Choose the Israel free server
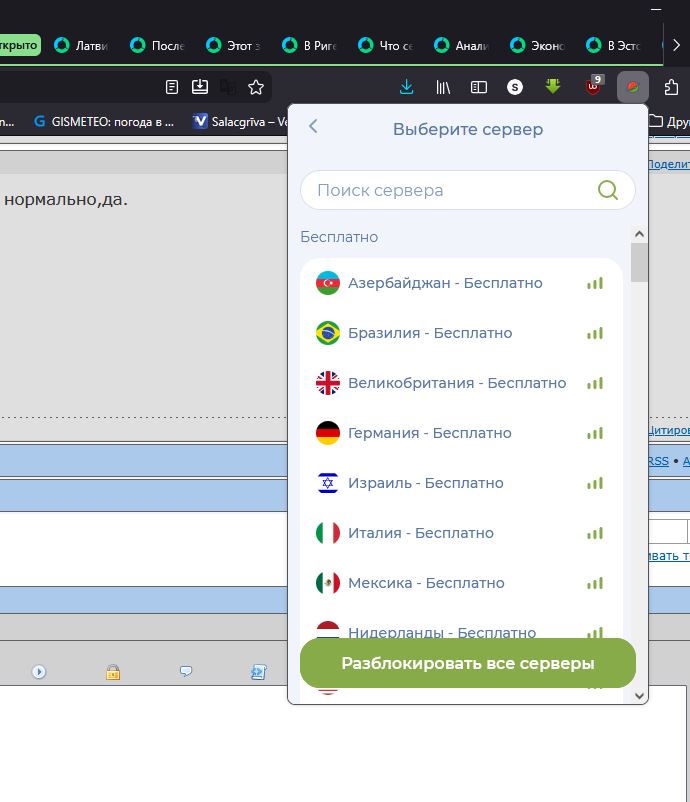Viewport: 690px width, 802px height. 425,483
